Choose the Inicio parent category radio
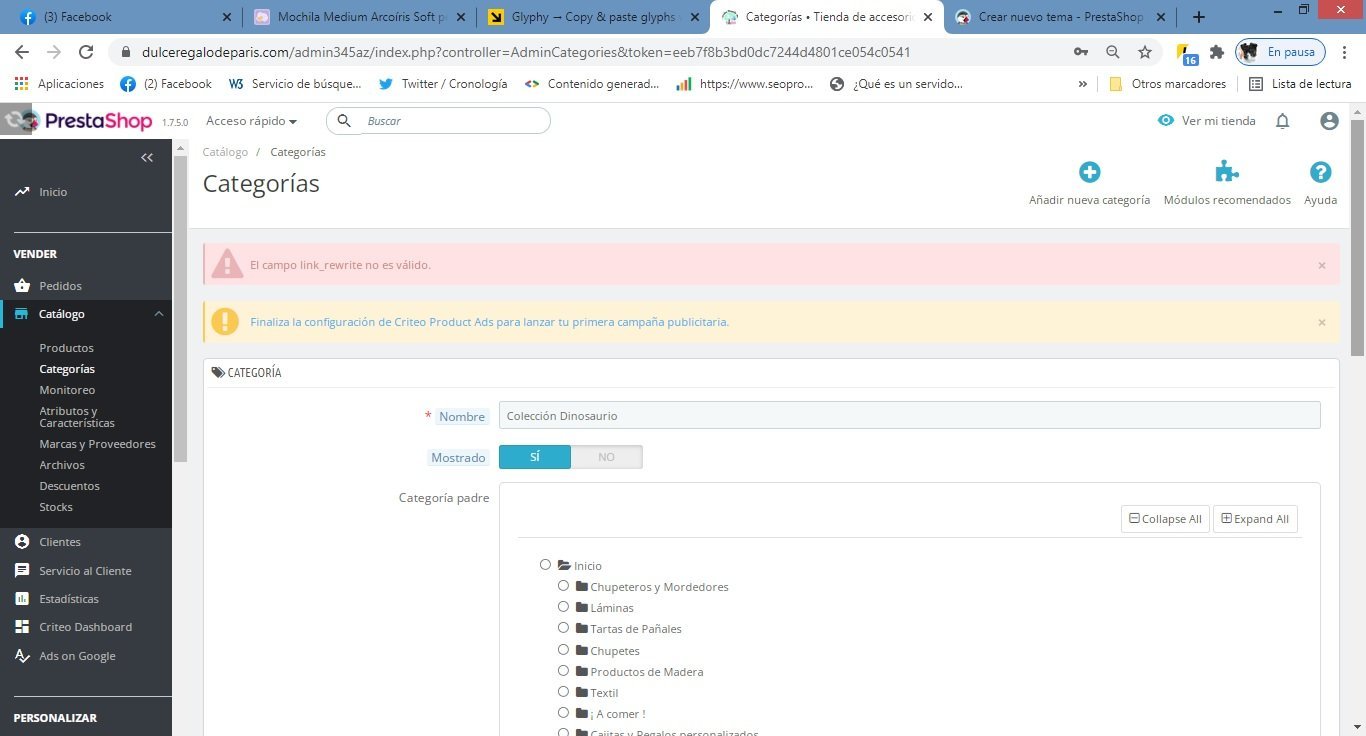 (x=545, y=565)
